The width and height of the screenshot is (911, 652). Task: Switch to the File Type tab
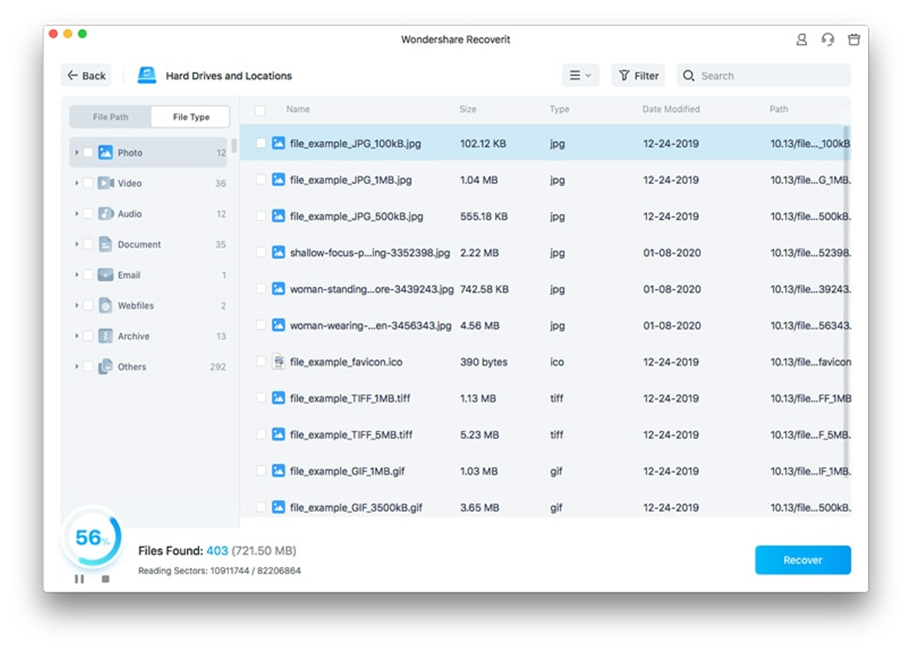click(191, 117)
